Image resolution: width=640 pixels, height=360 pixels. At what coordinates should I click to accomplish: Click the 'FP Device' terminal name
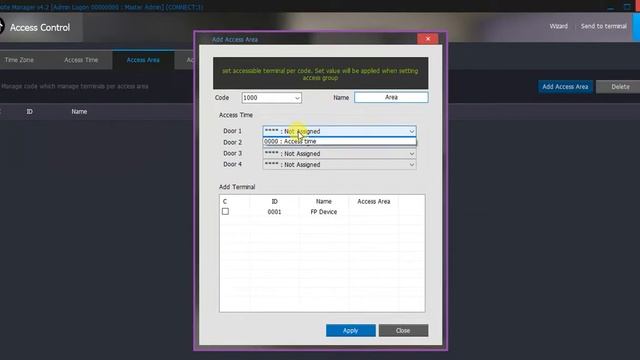click(x=324, y=212)
